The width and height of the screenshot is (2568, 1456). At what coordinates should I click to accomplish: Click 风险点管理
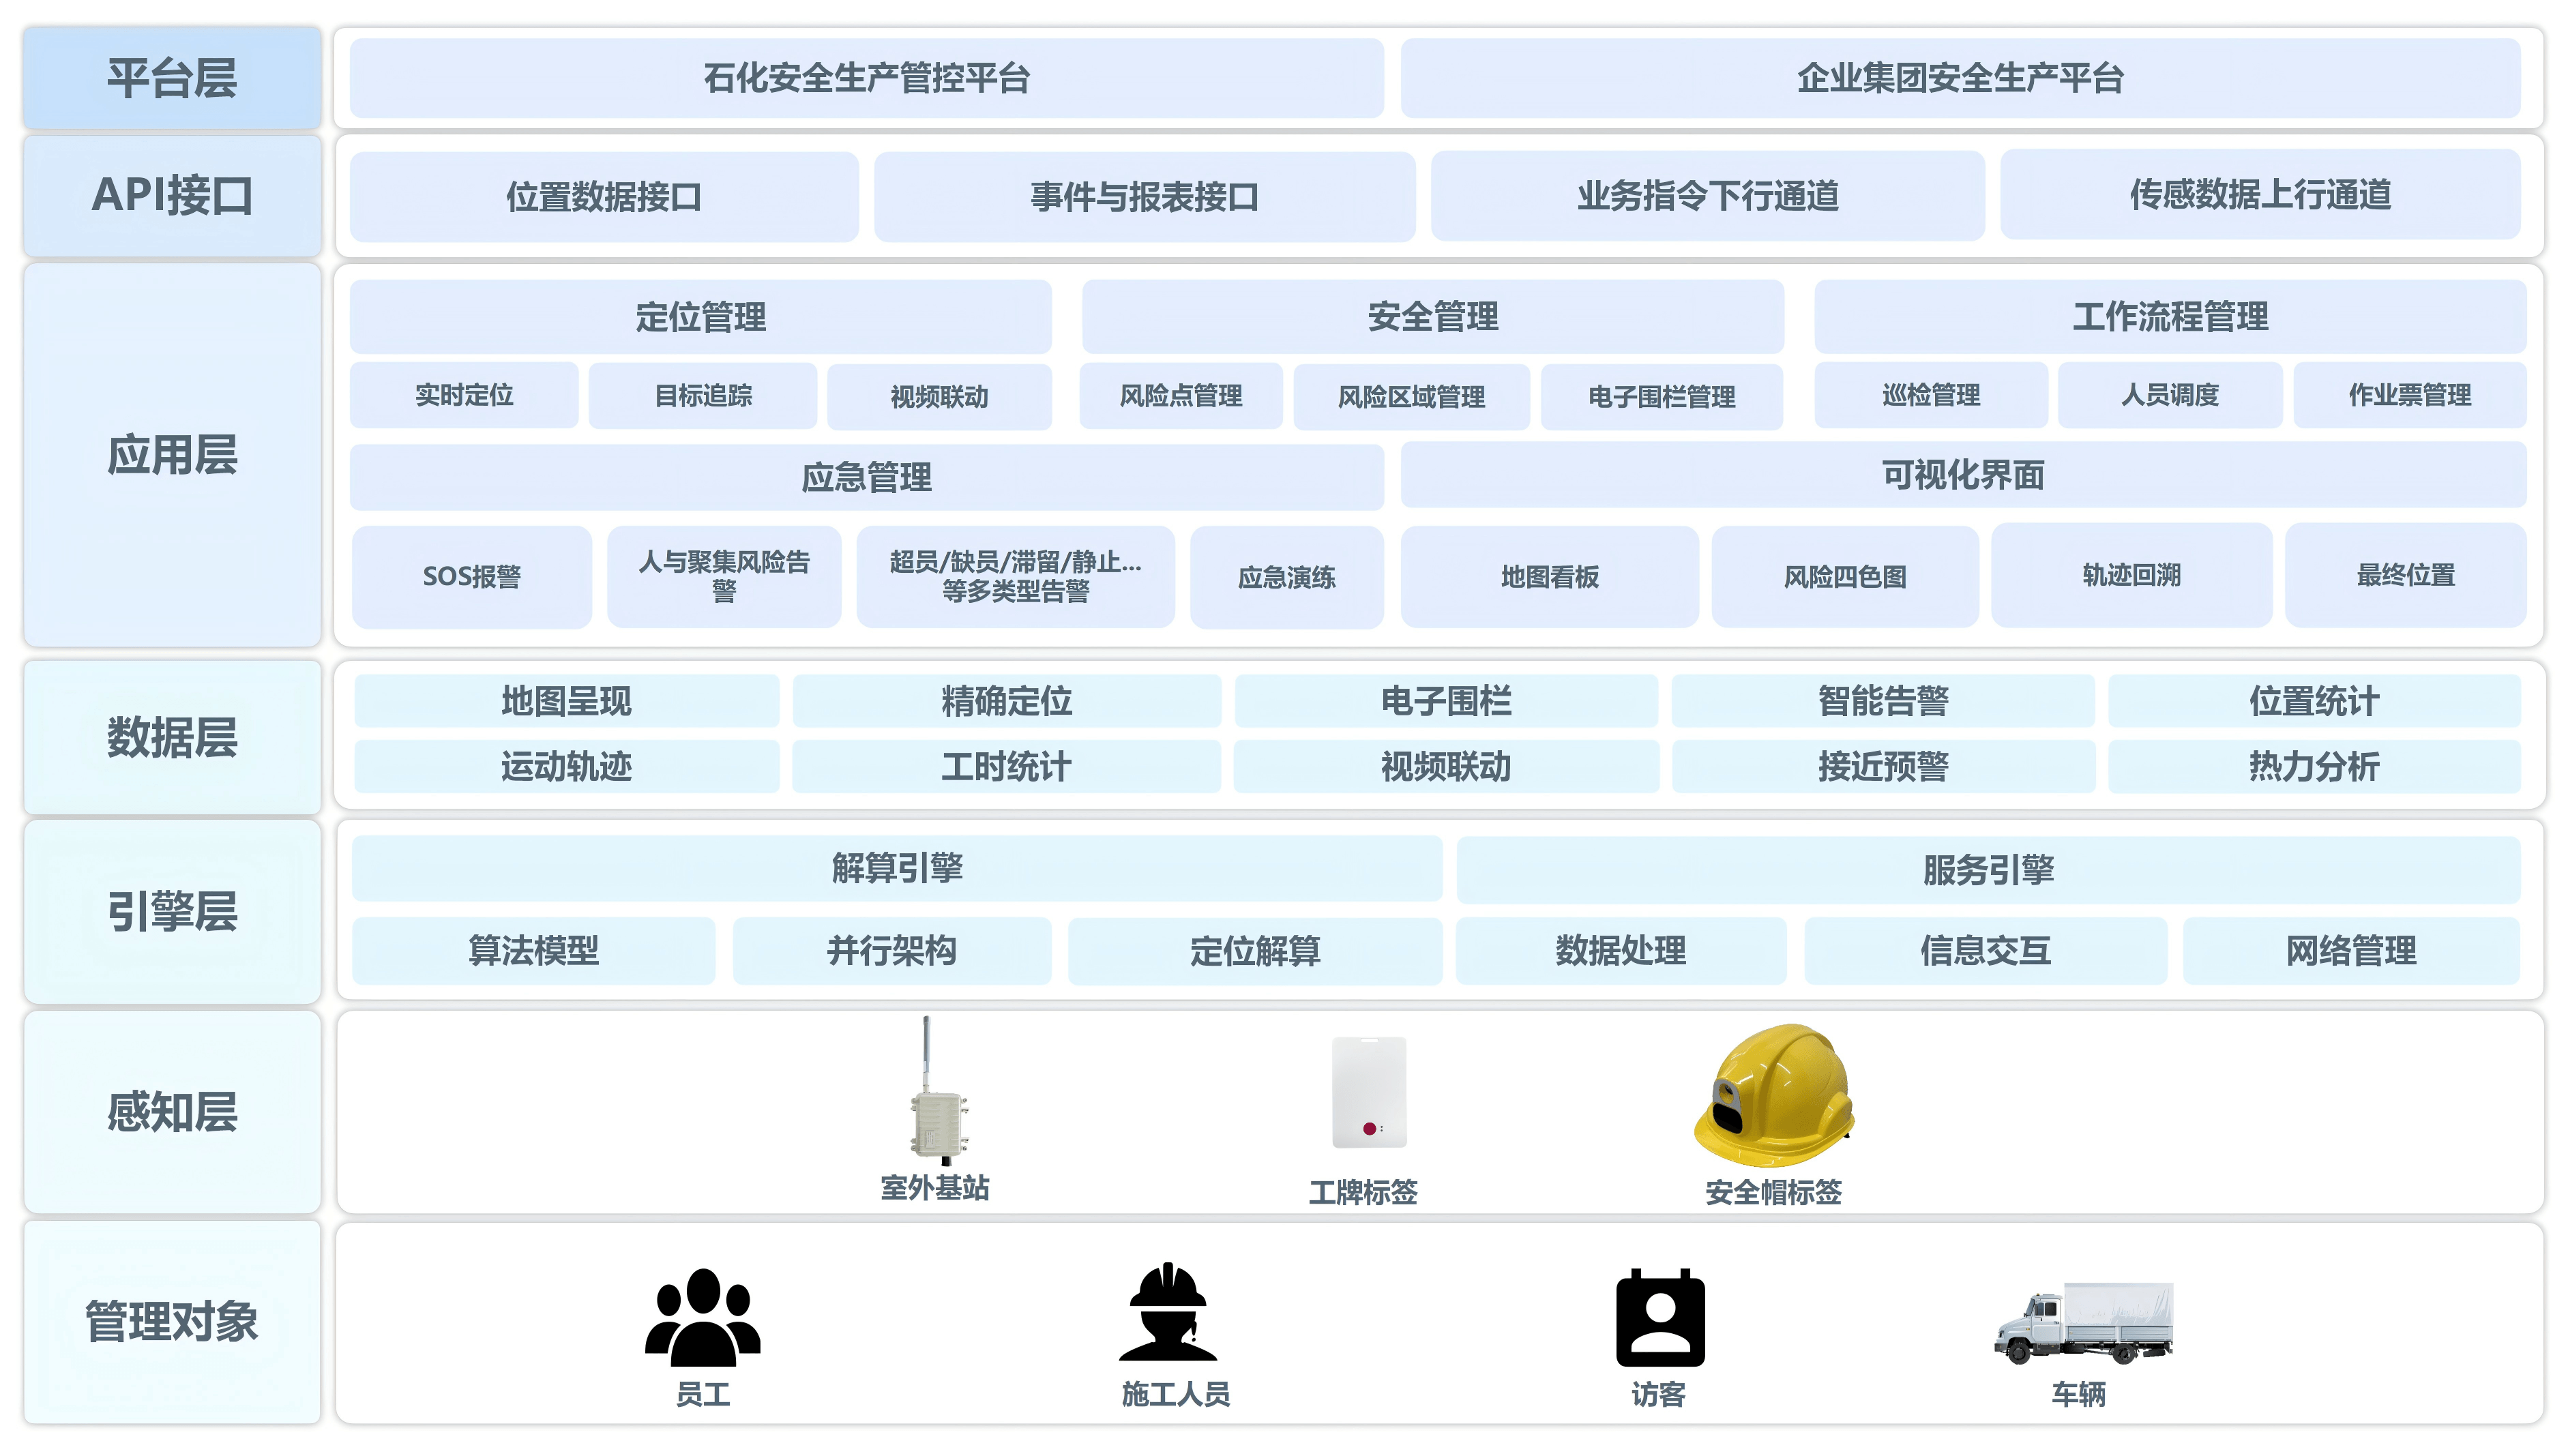1181,396
